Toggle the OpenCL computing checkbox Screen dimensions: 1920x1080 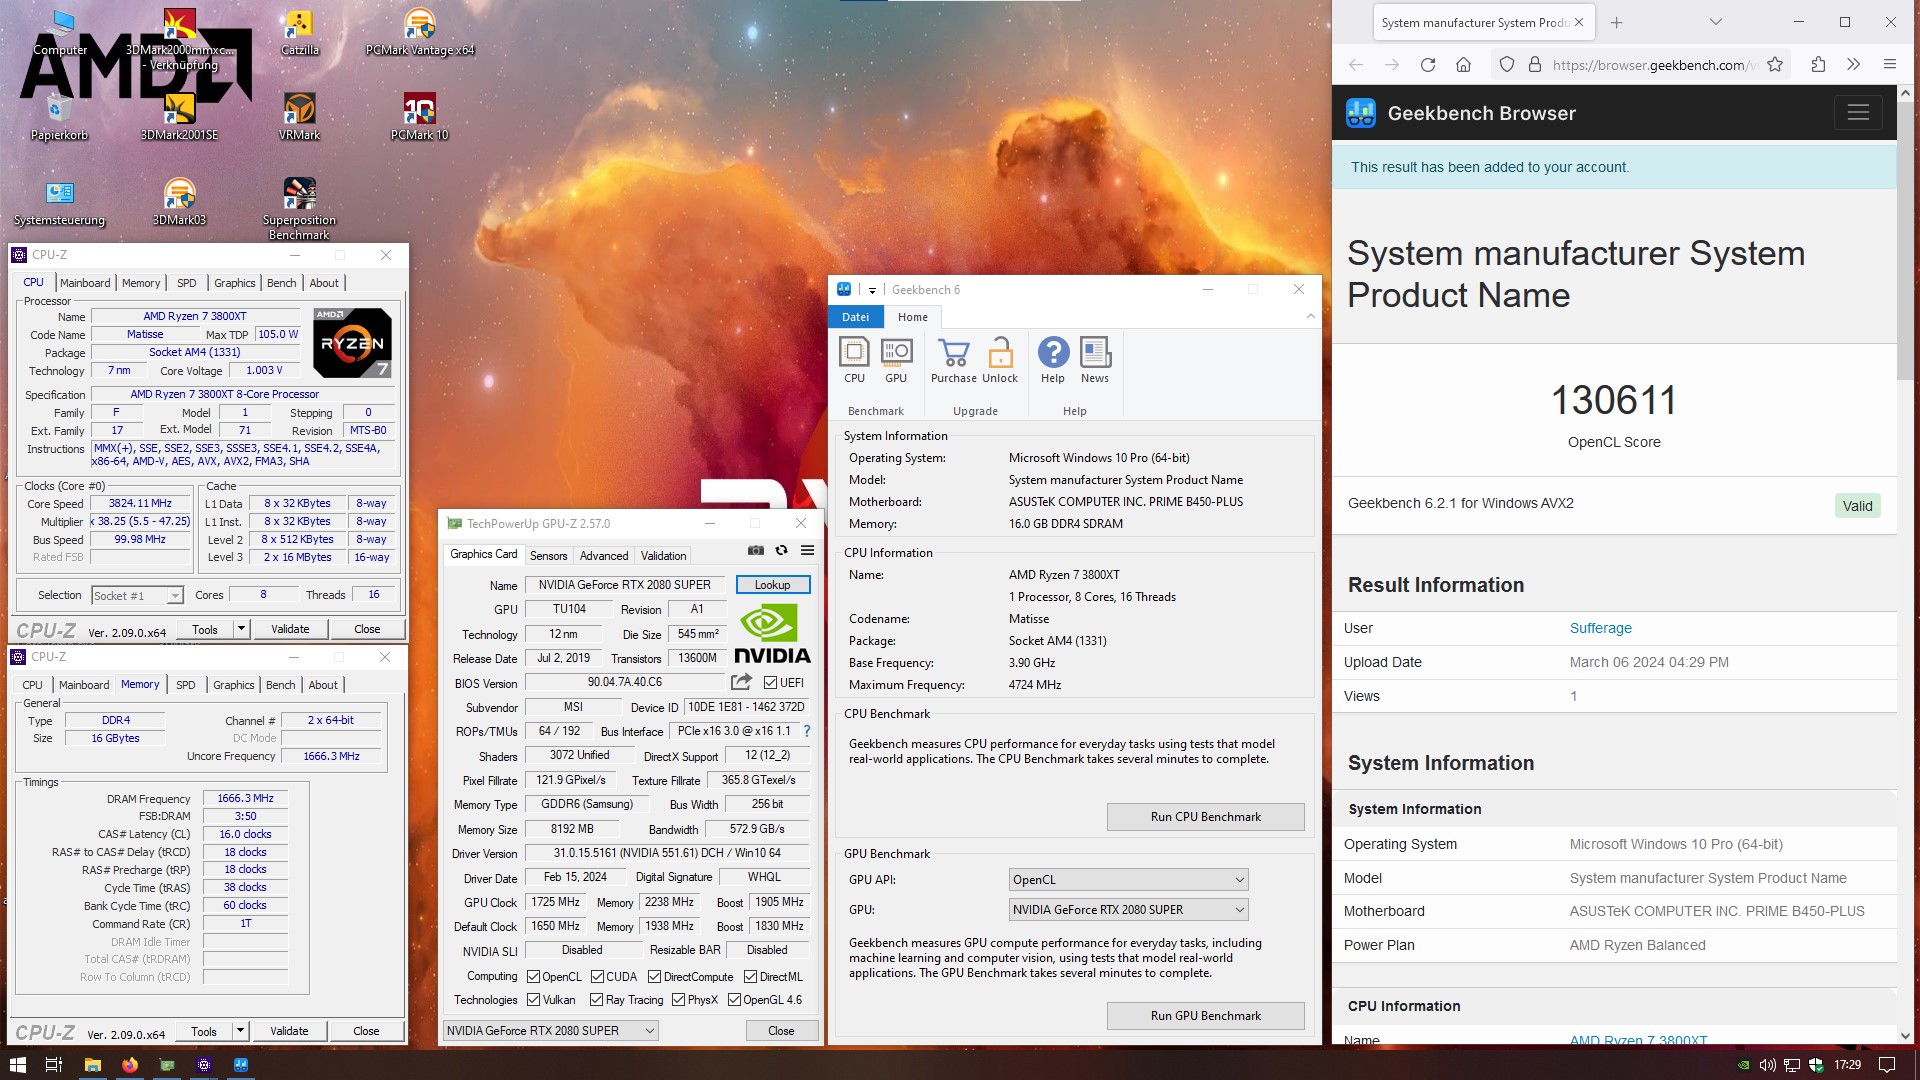[533, 977]
